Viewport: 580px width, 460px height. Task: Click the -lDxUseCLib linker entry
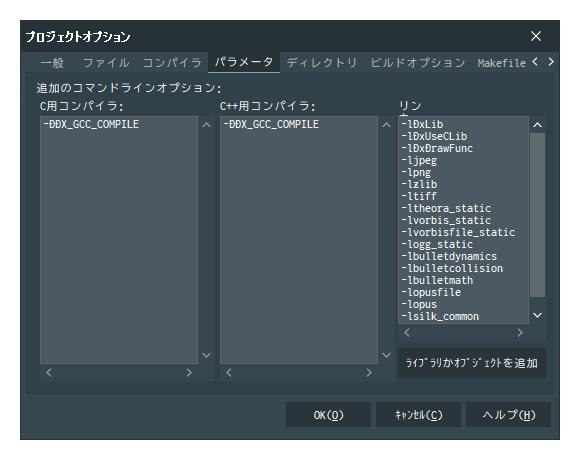pos(434,136)
